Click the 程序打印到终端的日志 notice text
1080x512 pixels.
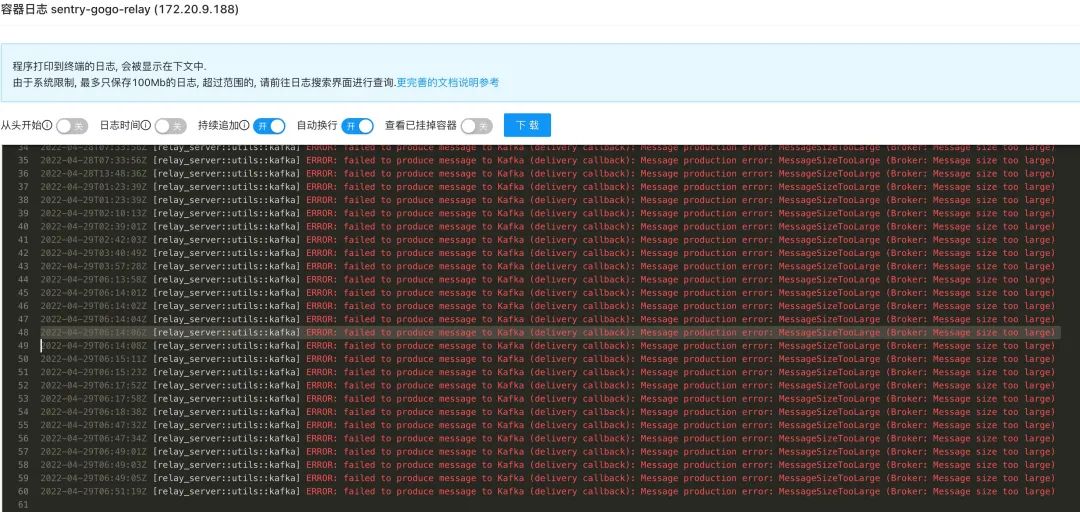pyautogui.click(x=110, y=66)
